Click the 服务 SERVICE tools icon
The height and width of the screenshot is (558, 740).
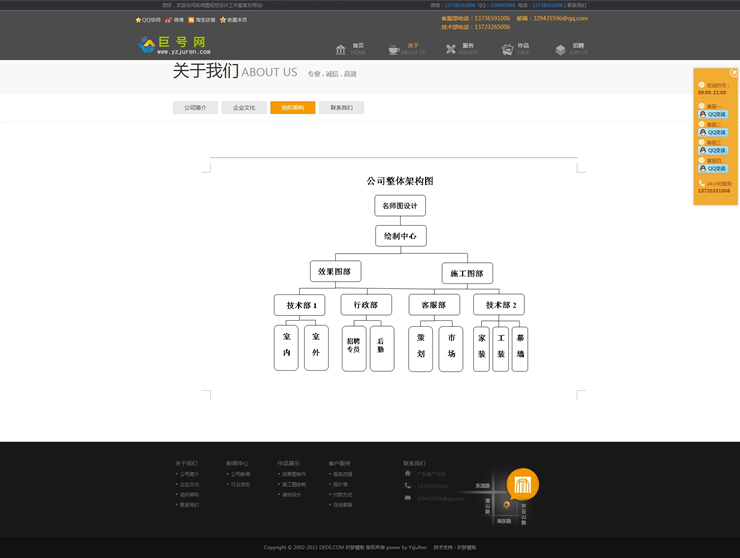451,49
